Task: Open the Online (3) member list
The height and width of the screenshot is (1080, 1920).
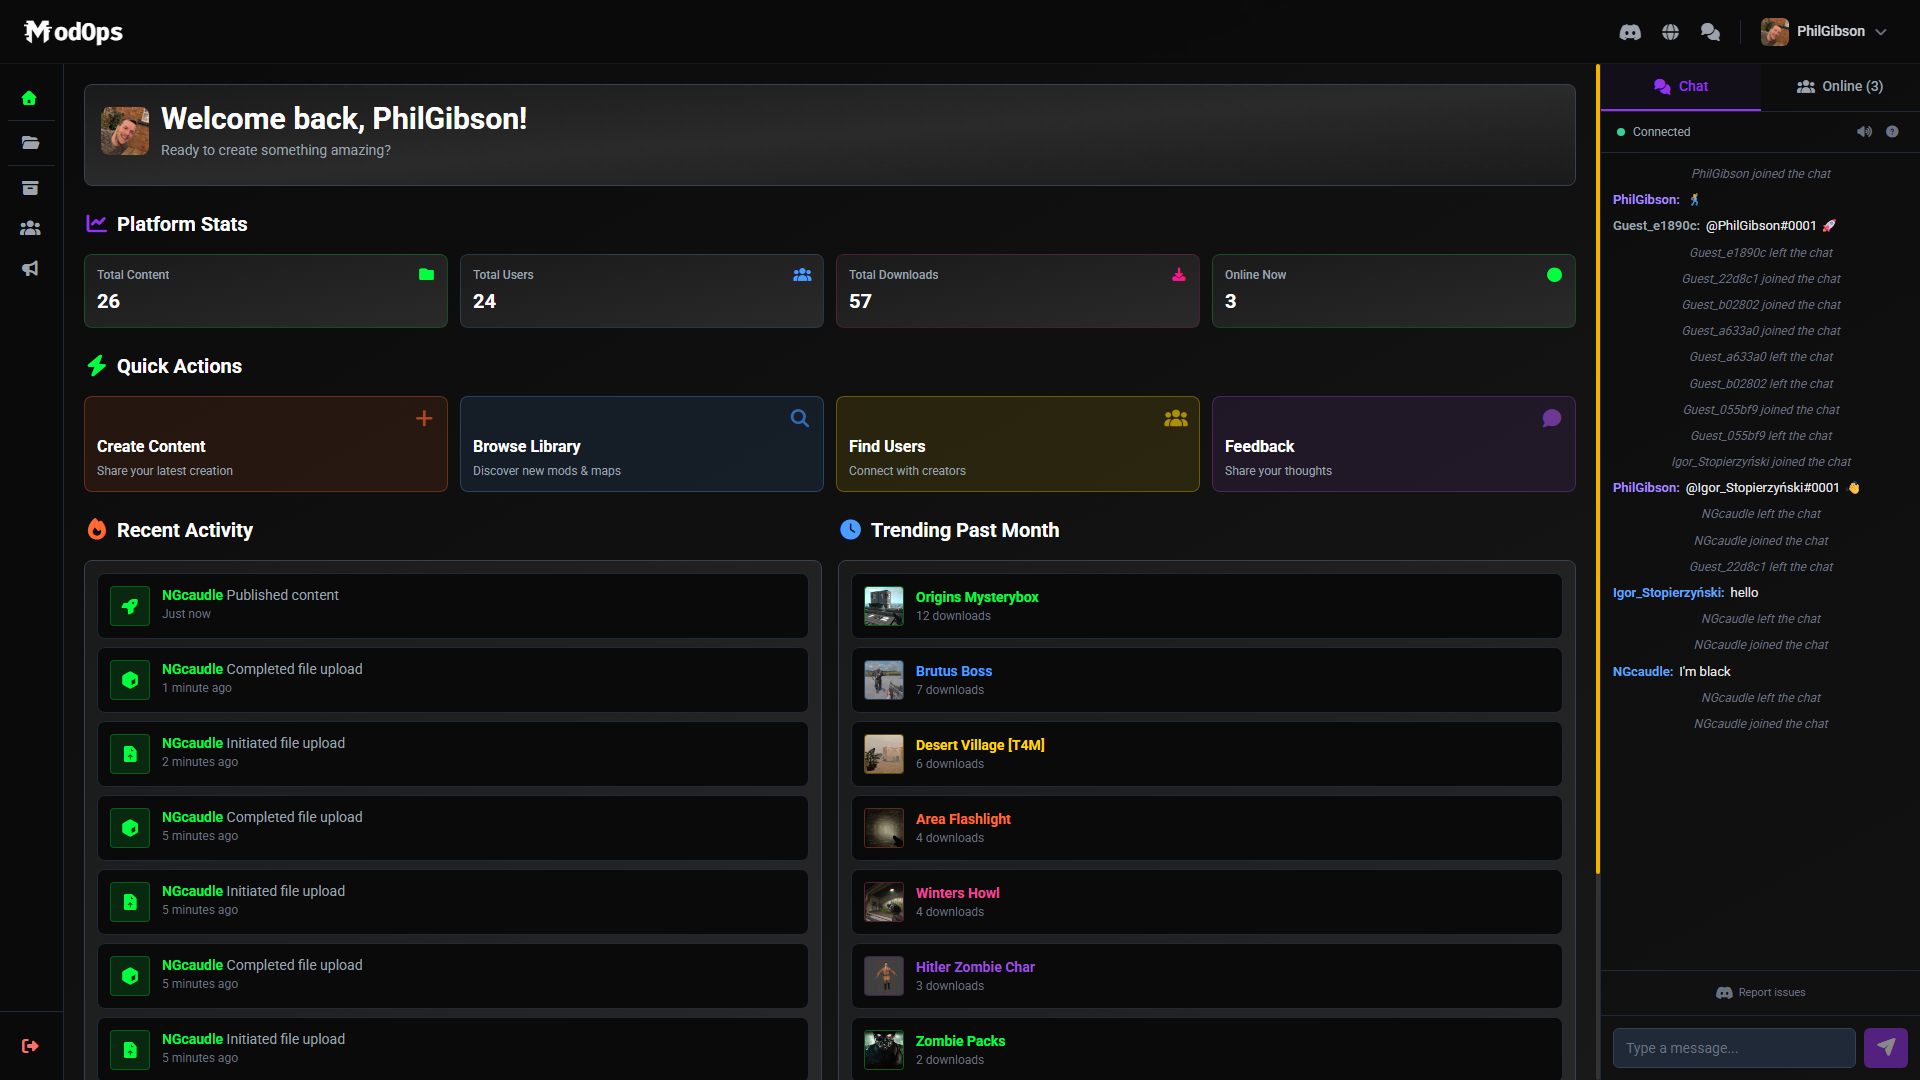Action: (1840, 86)
